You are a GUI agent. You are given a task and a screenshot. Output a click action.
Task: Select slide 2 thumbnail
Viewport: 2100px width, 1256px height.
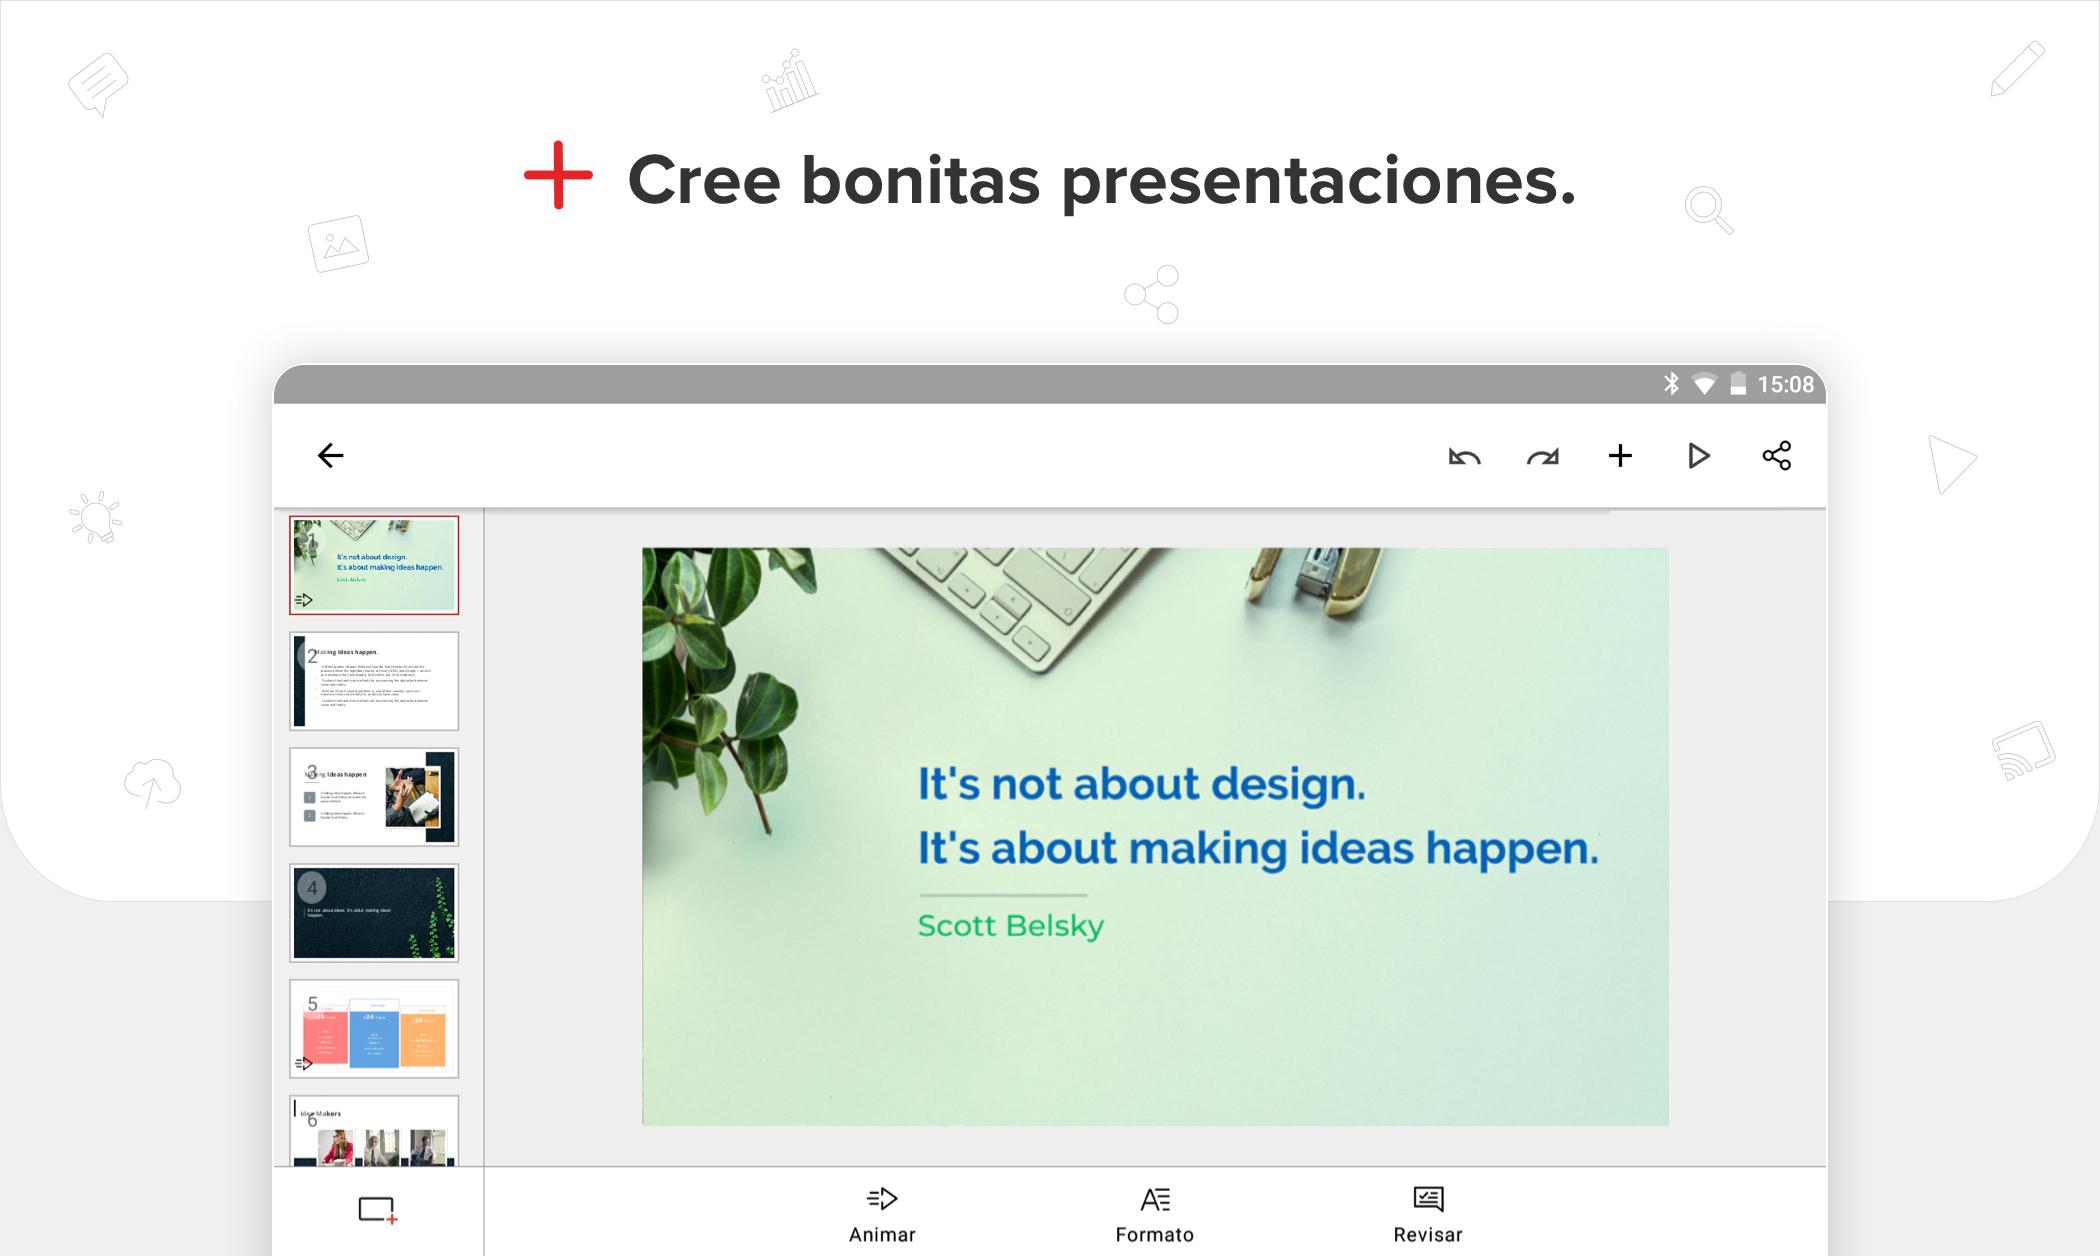point(374,681)
